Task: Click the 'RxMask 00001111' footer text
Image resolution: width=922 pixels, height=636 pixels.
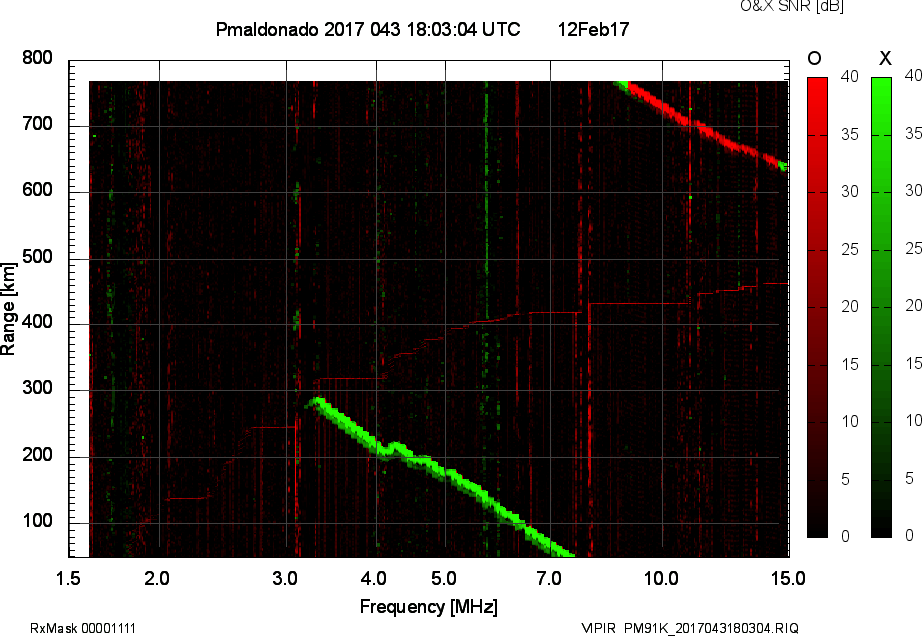Action: click(x=83, y=628)
